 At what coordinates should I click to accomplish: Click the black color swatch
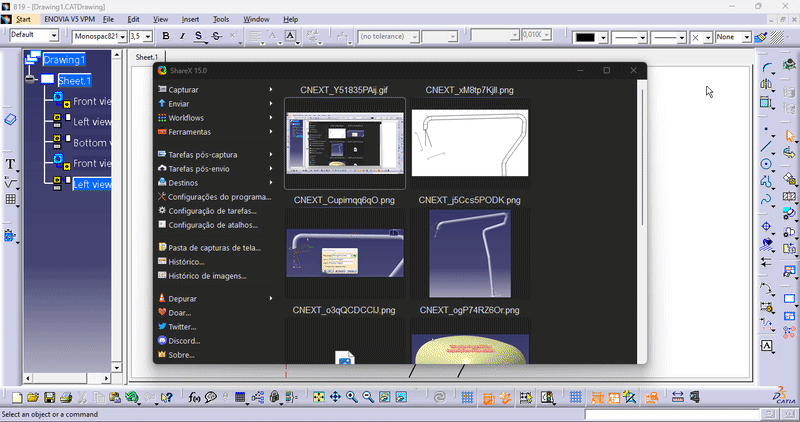586,38
